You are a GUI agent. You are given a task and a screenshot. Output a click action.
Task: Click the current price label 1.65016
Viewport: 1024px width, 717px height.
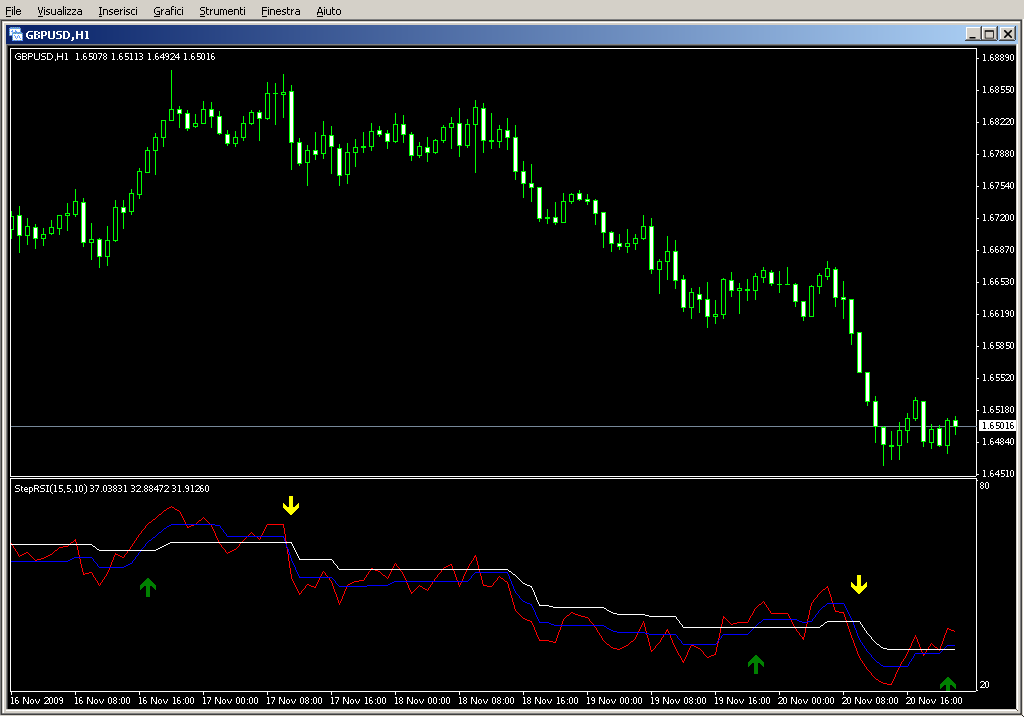click(x=998, y=426)
